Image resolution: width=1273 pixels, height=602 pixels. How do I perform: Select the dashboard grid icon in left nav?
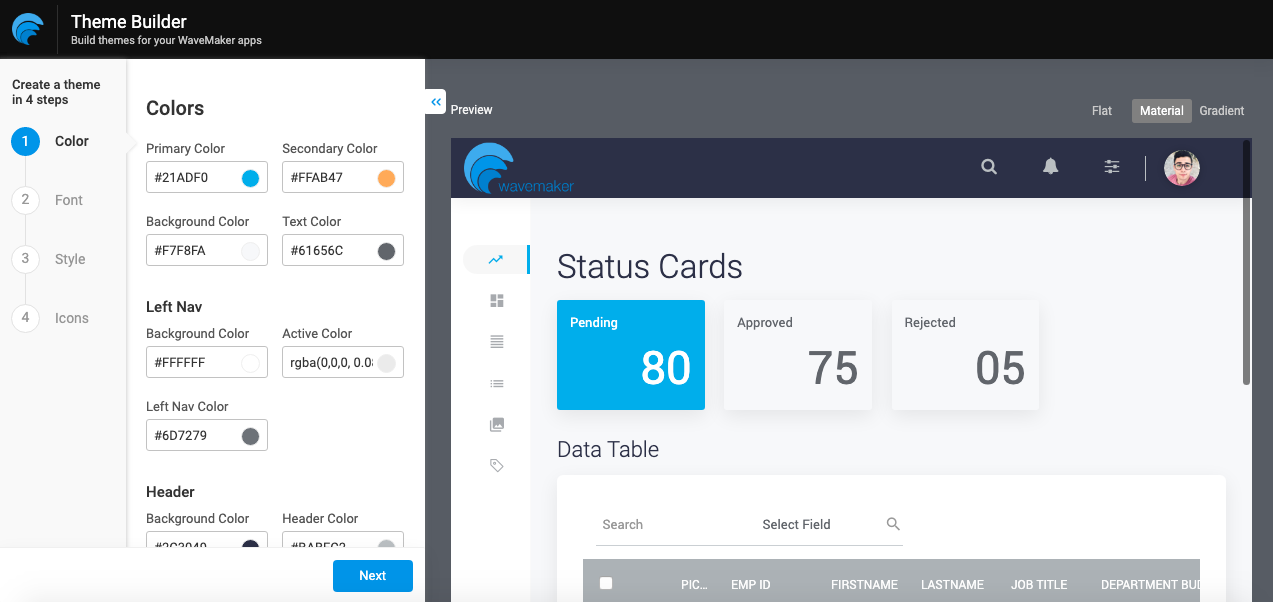[x=497, y=301]
